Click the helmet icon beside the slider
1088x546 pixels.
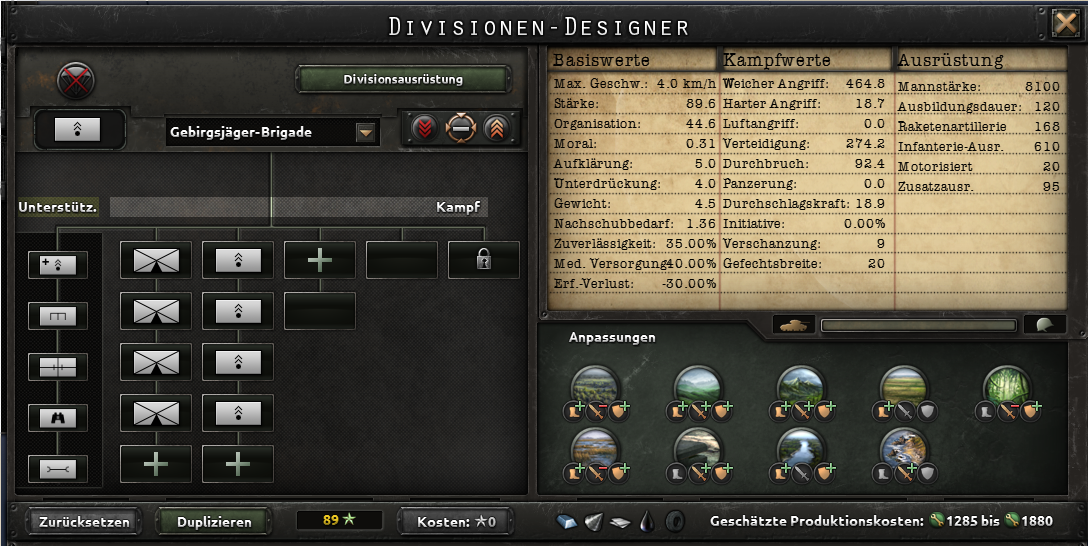click(1044, 325)
